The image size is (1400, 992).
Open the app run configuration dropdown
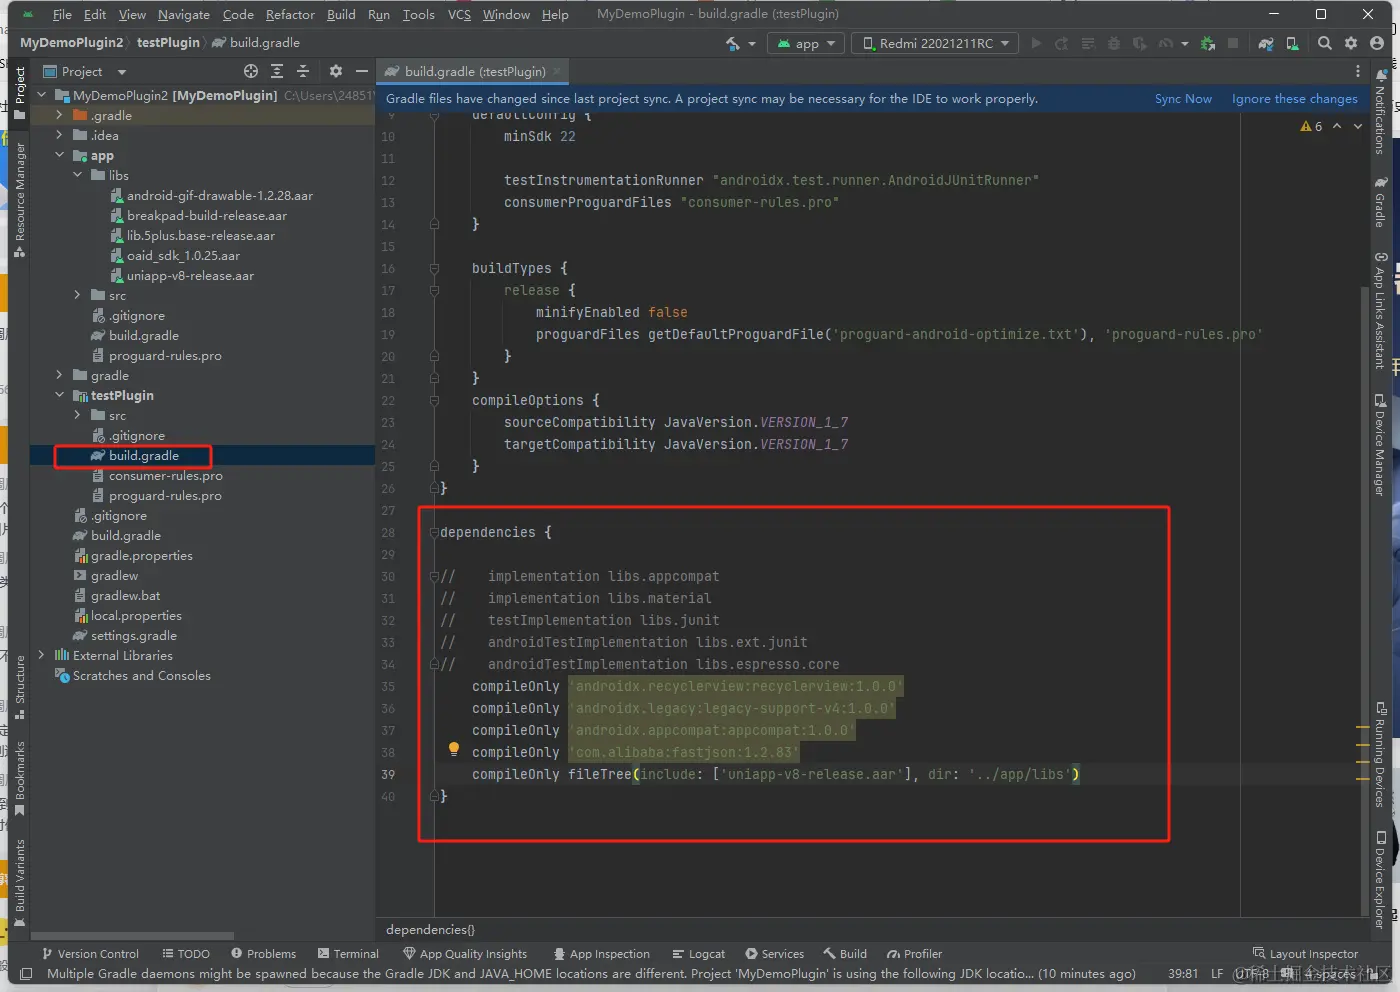click(x=807, y=43)
